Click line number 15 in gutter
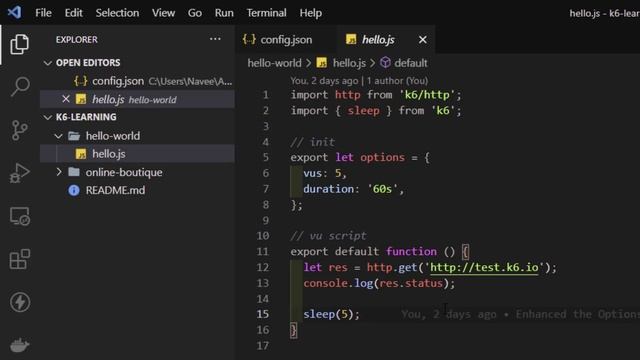 coord(263,314)
